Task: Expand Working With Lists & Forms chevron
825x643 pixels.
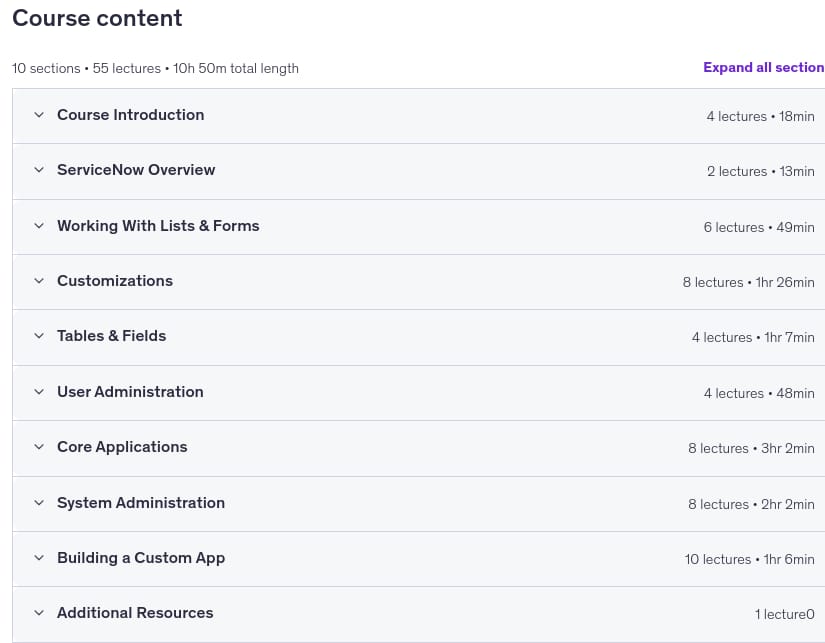Action: click(39, 226)
